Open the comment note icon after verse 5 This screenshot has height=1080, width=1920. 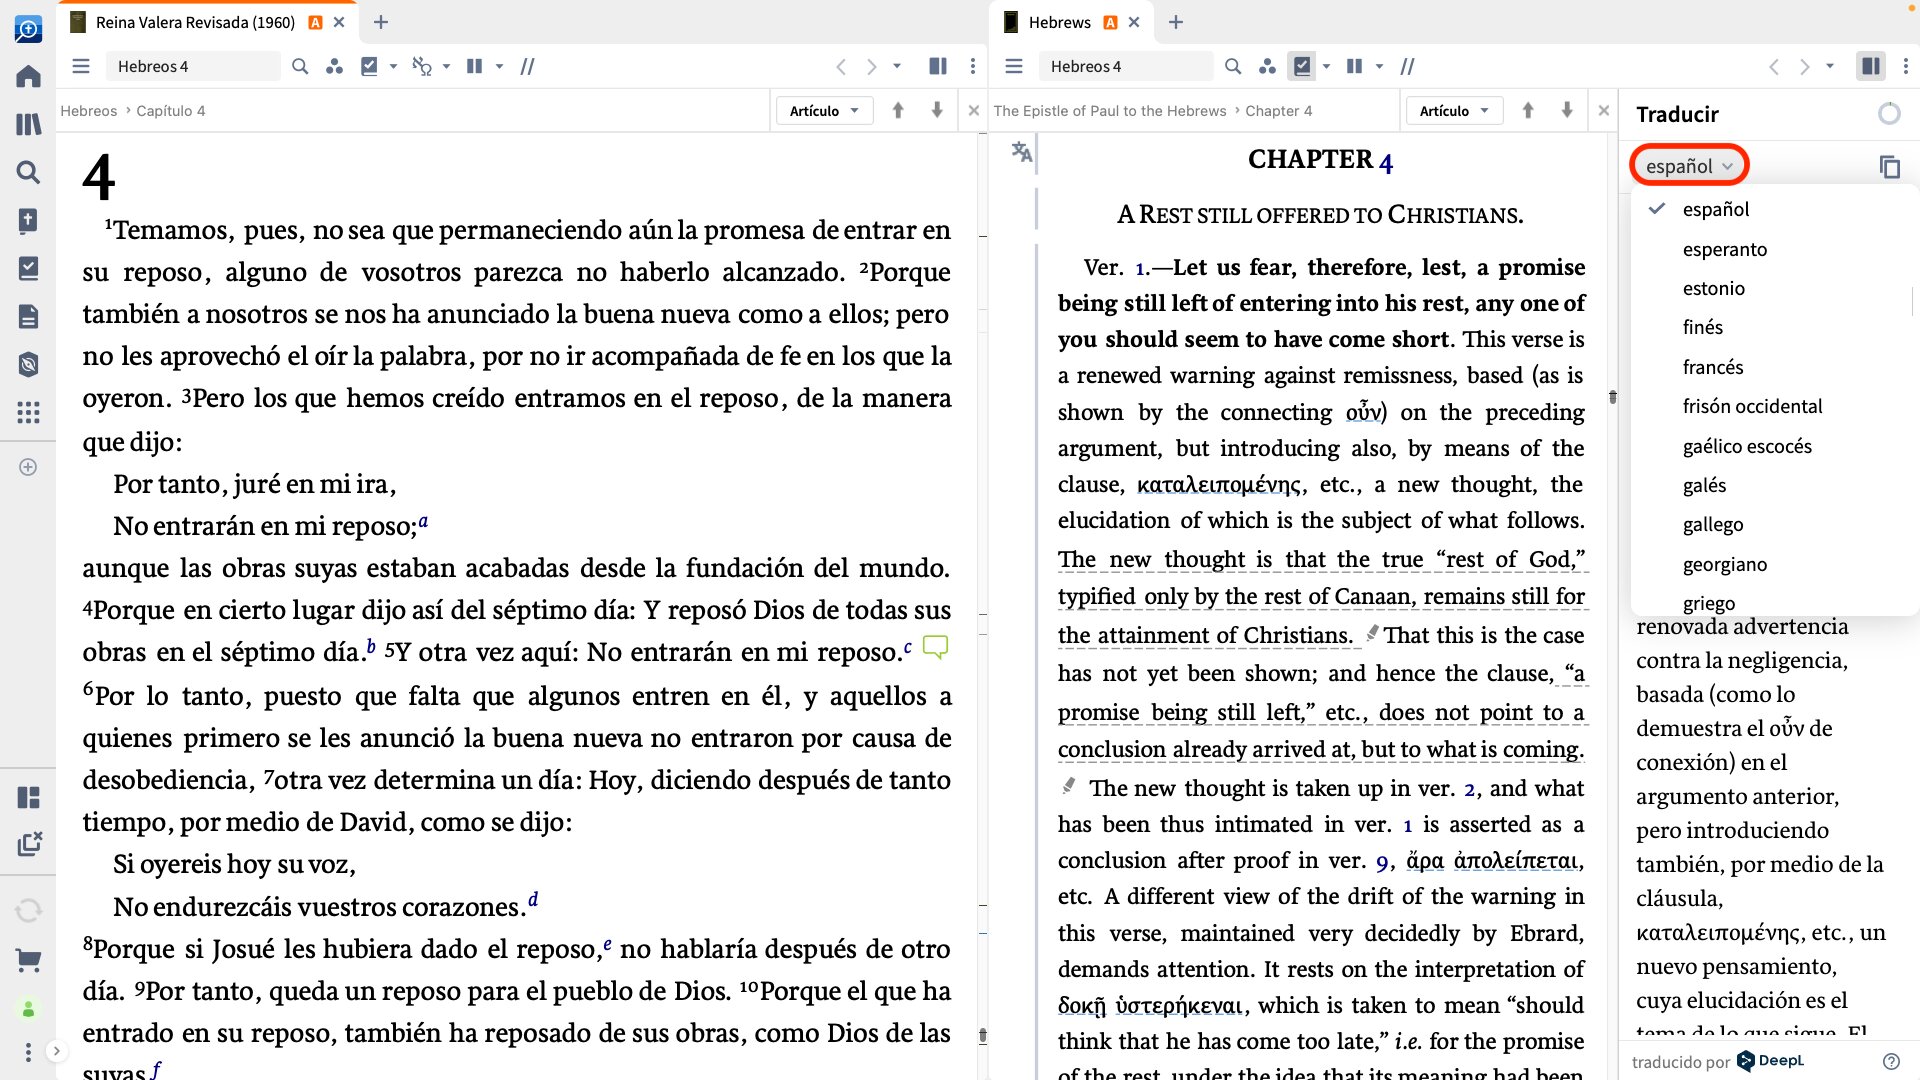(935, 647)
